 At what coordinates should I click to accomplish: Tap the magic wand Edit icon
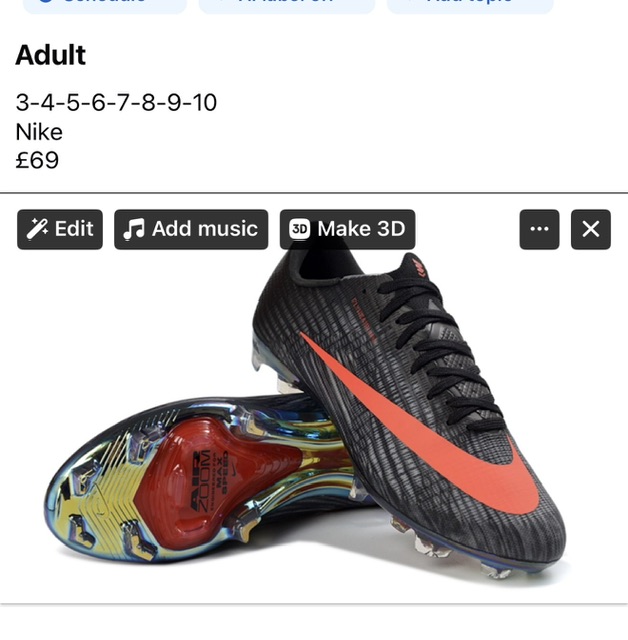pos(37,229)
